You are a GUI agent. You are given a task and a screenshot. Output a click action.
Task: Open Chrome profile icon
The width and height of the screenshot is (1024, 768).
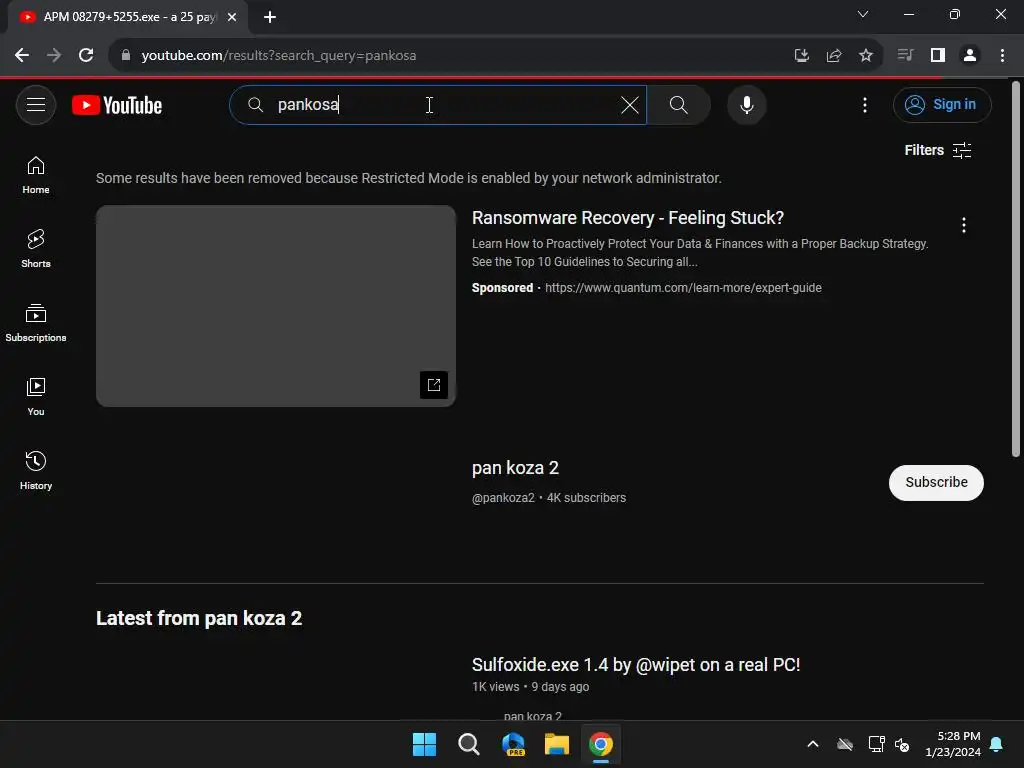[x=970, y=56]
